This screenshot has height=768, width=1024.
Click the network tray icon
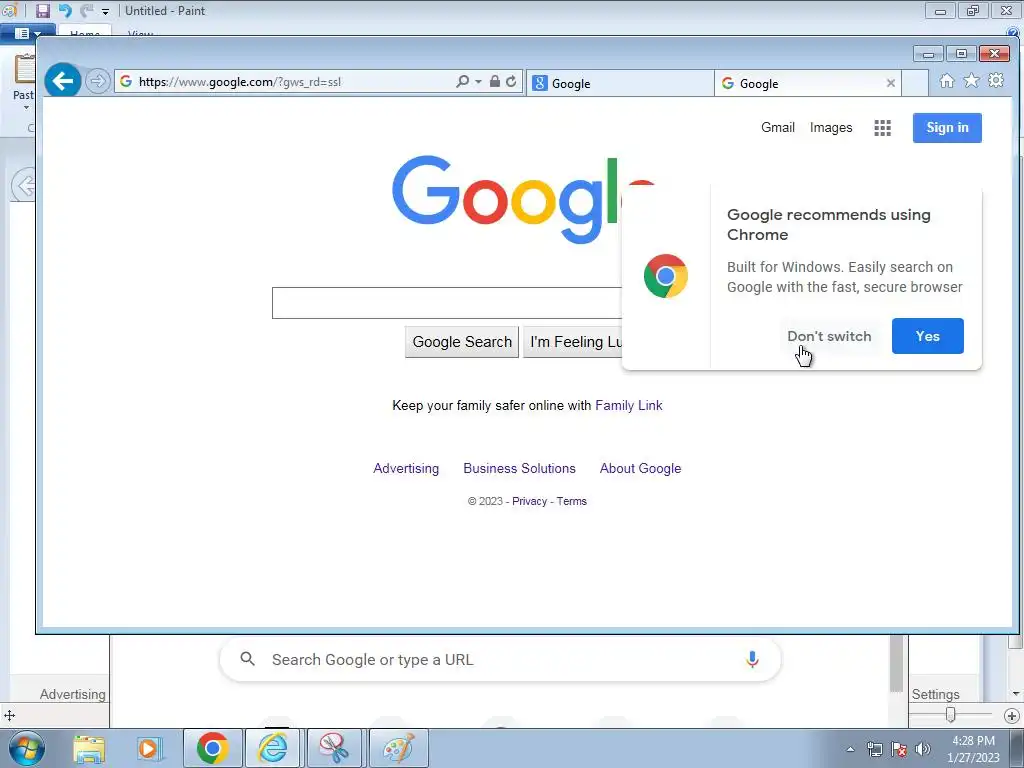pos(874,749)
